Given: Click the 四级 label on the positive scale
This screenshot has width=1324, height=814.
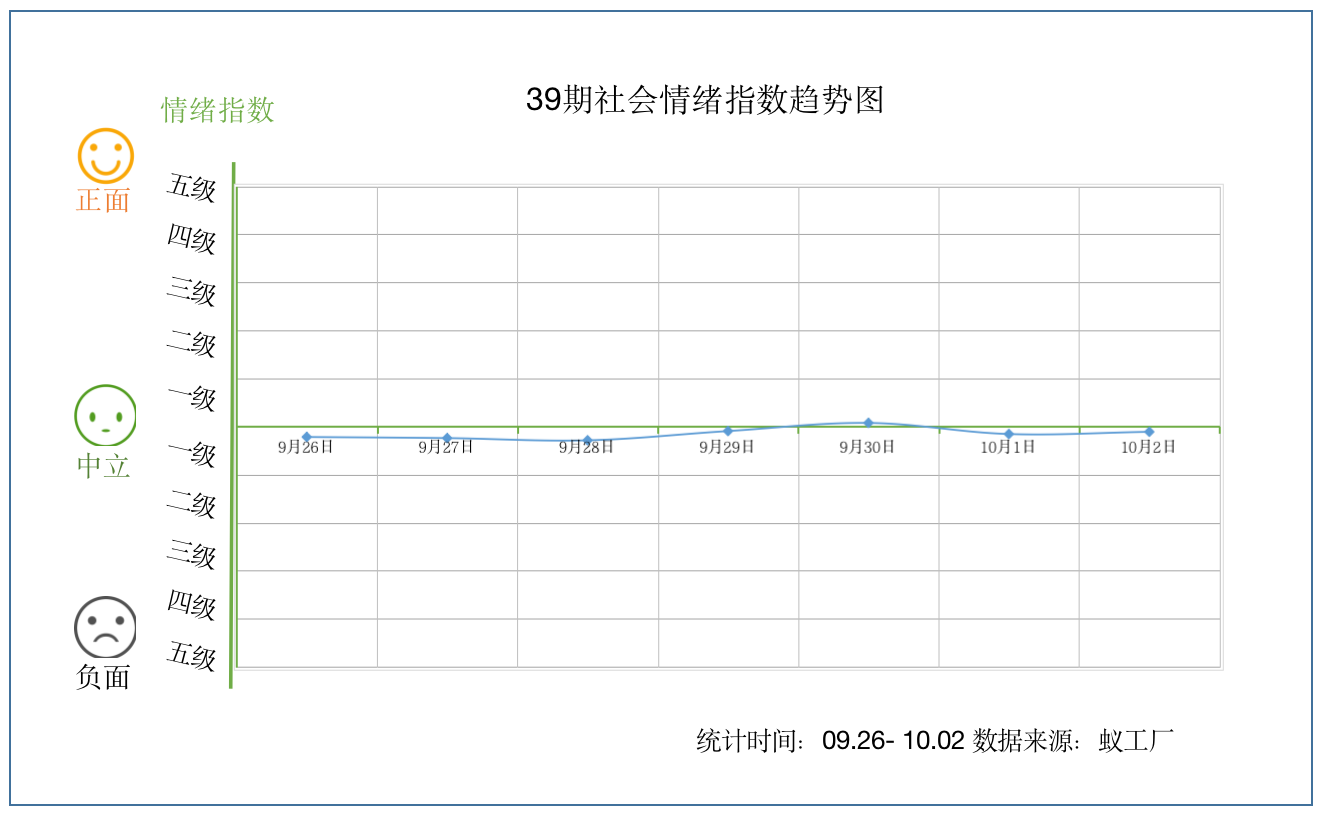Looking at the screenshot, I should [192, 239].
